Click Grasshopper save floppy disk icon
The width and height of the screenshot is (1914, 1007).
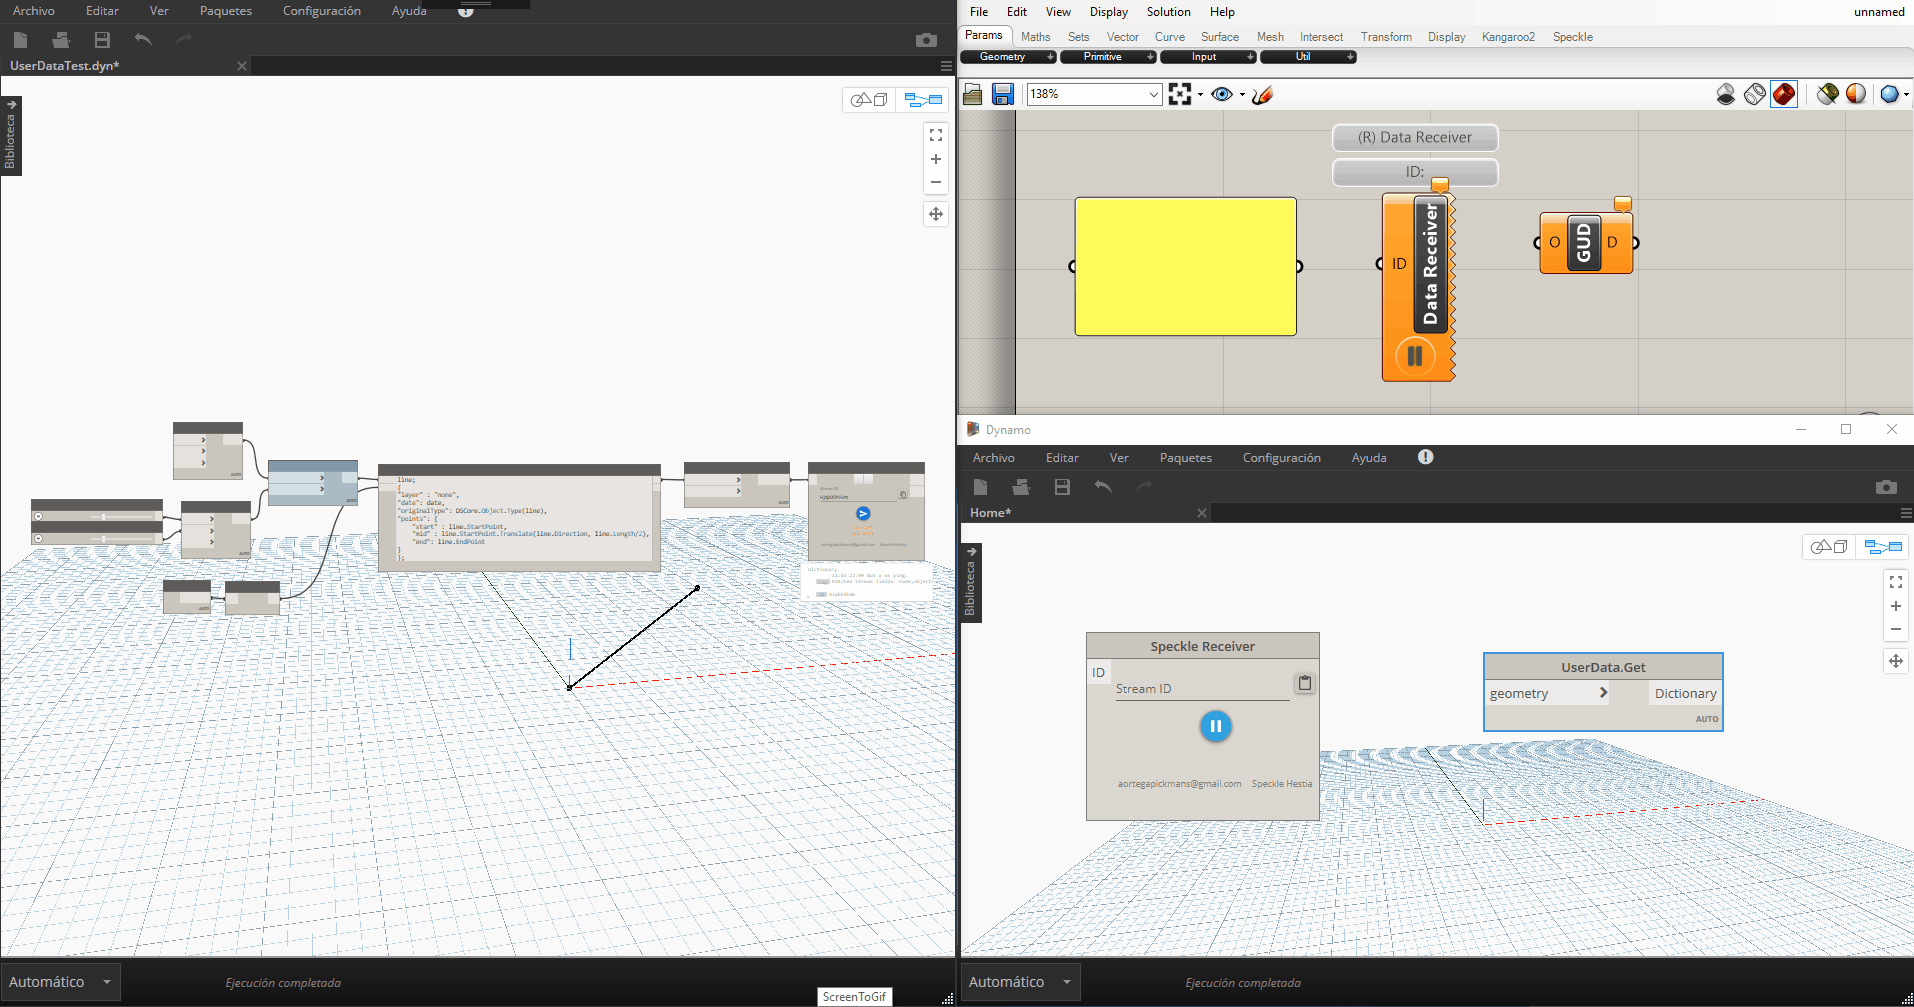point(1003,94)
